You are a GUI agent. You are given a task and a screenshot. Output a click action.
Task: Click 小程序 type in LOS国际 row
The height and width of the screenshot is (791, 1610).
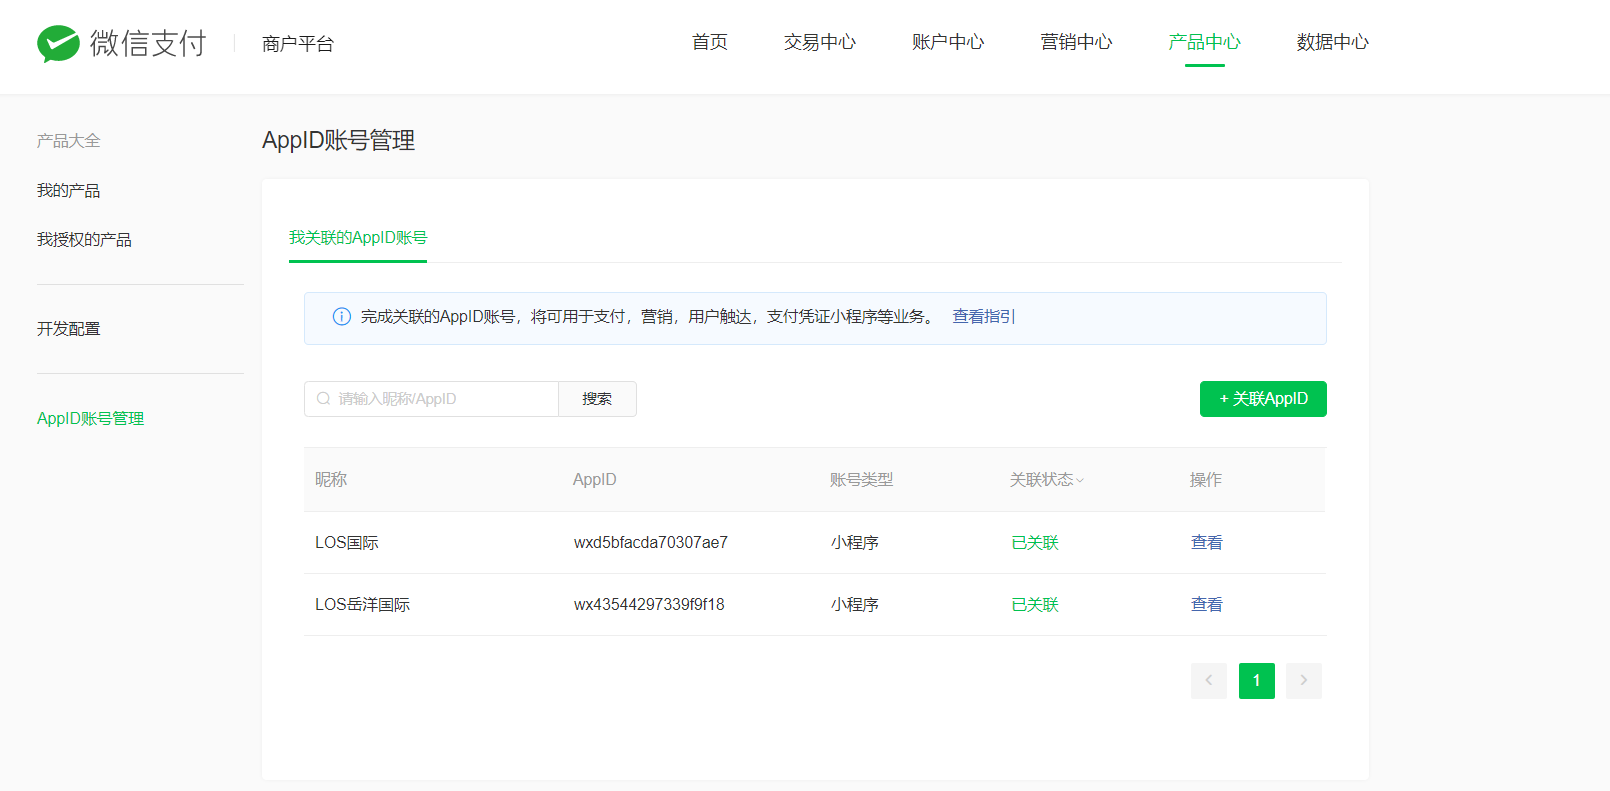tap(855, 543)
